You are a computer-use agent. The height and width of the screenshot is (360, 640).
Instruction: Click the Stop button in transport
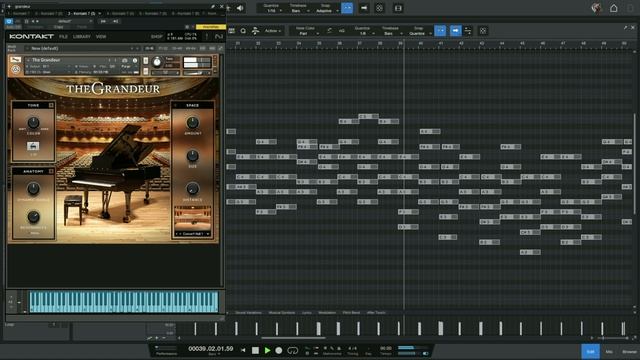(x=255, y=350)
